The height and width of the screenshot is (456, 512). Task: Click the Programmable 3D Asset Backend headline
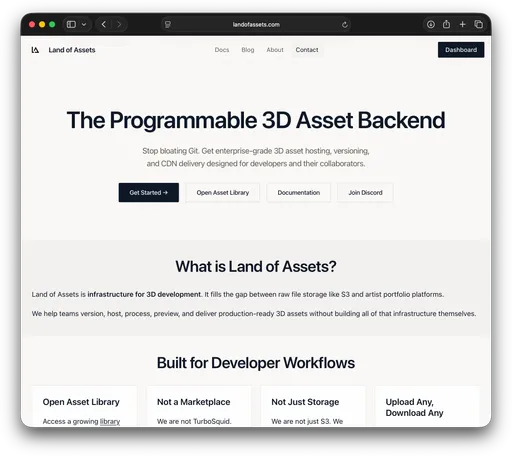(256, 120)
